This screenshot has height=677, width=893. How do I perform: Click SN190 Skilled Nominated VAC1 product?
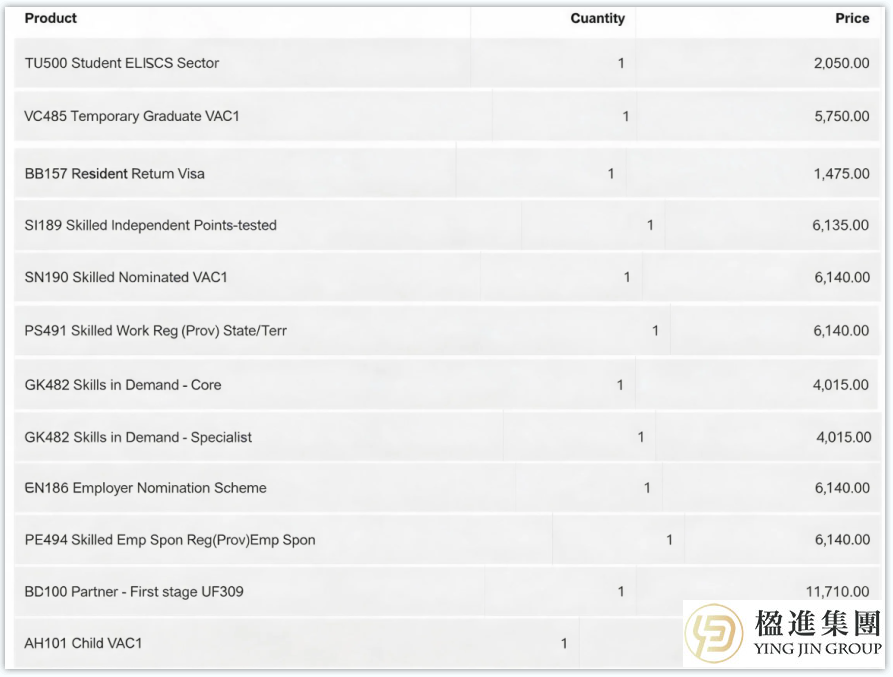click(x=126, y=277)
